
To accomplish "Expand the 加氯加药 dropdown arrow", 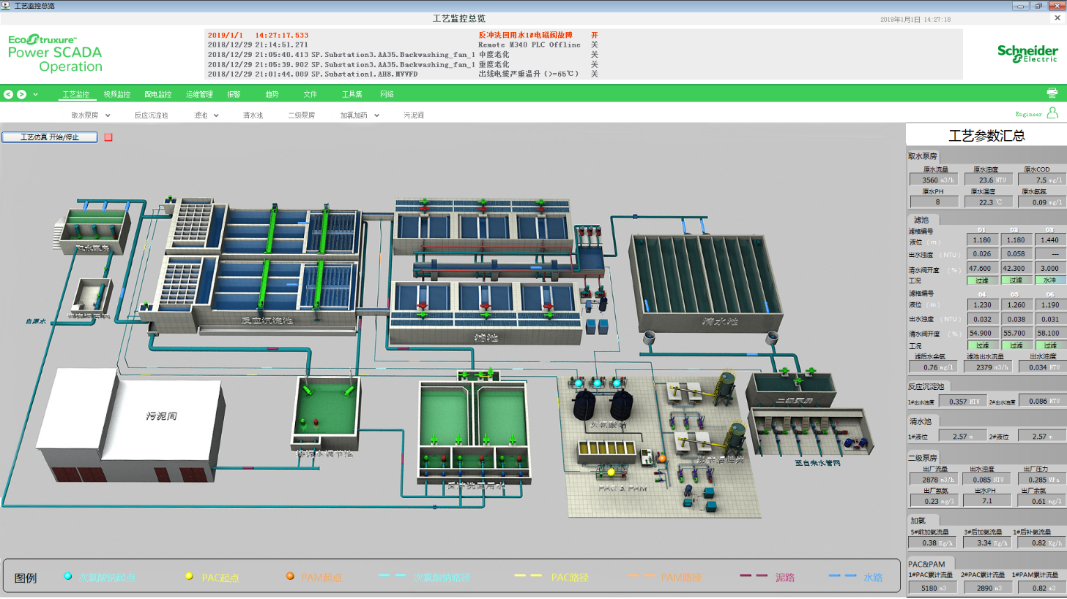I will 378,116.
